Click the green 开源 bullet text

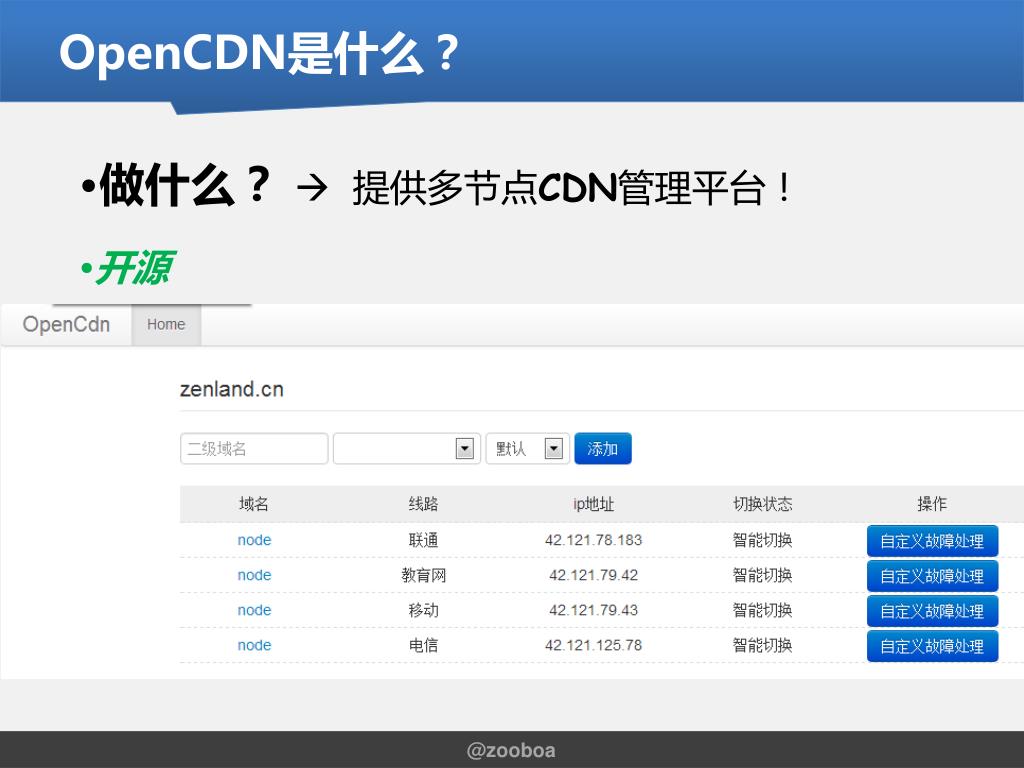click(x=135, y=268)
